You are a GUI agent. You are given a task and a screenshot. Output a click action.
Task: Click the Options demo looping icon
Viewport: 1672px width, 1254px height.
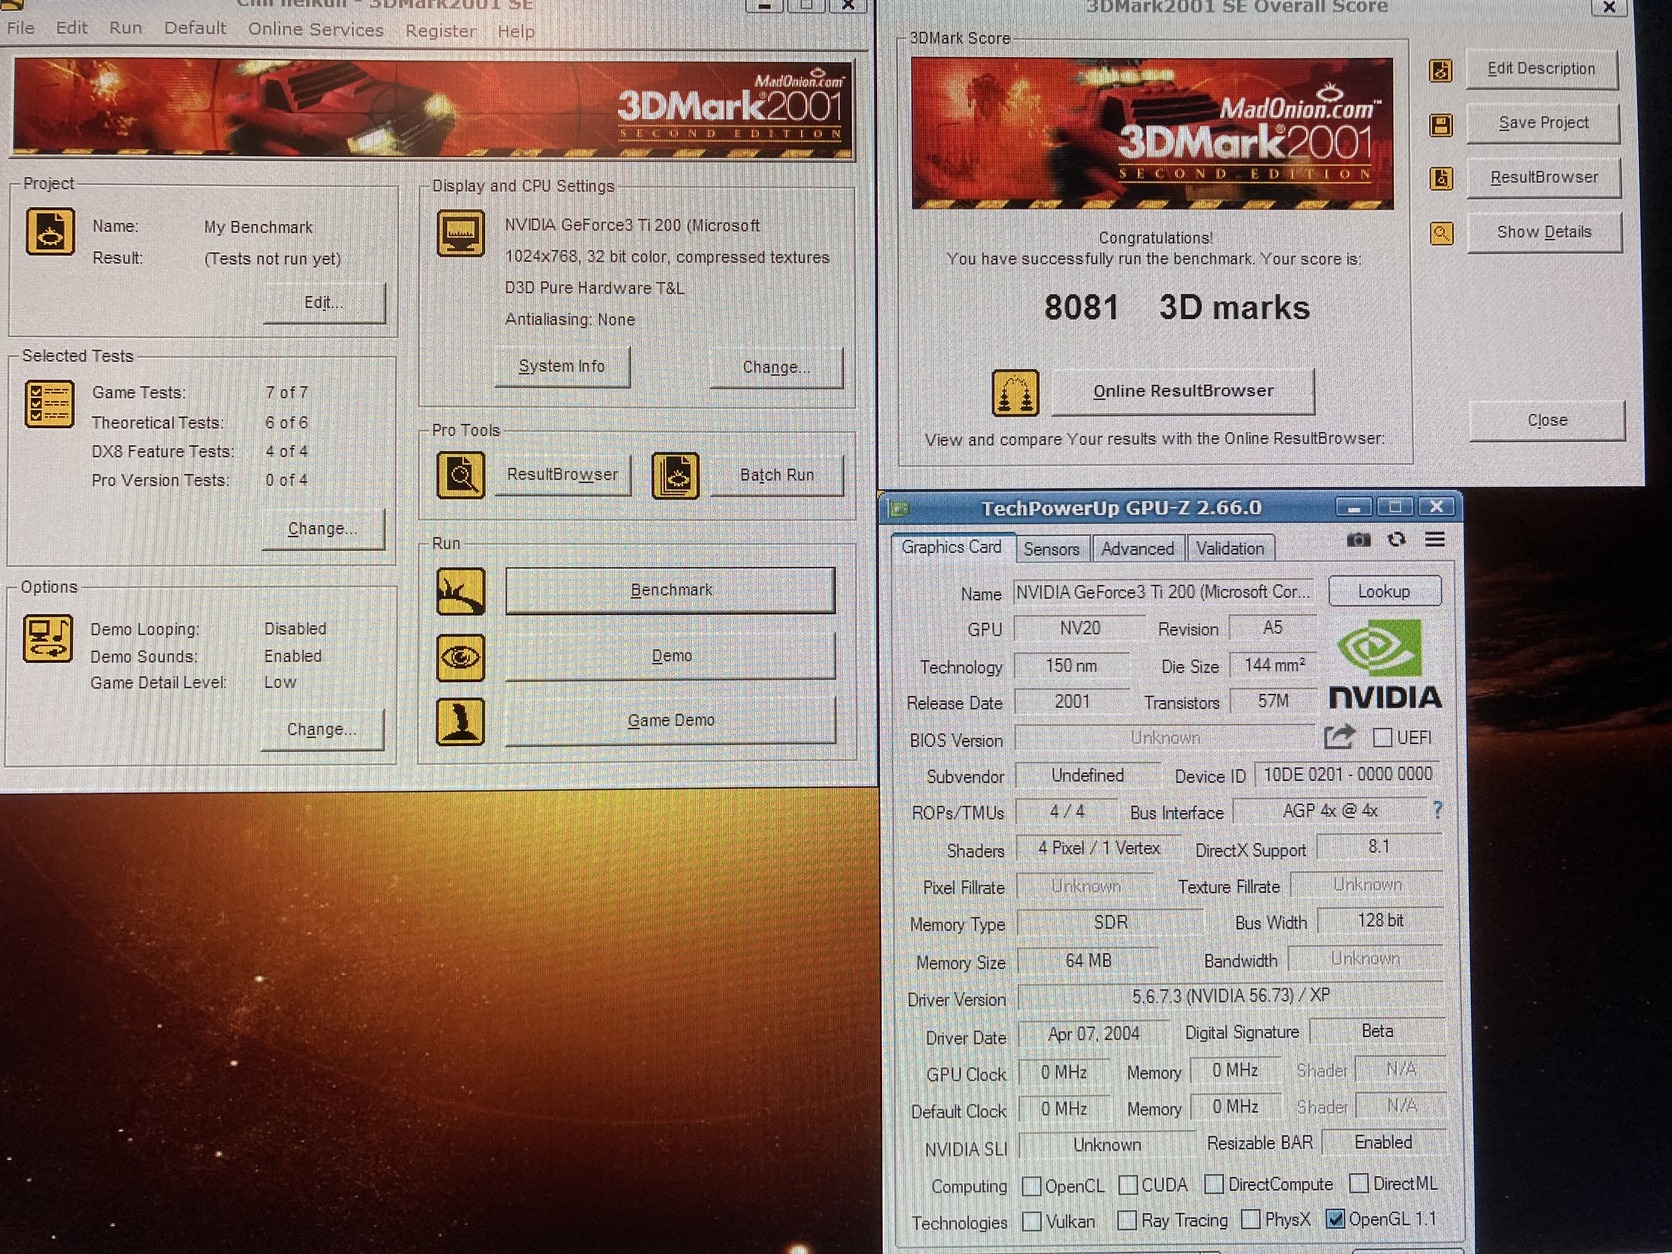pos(48,639)
